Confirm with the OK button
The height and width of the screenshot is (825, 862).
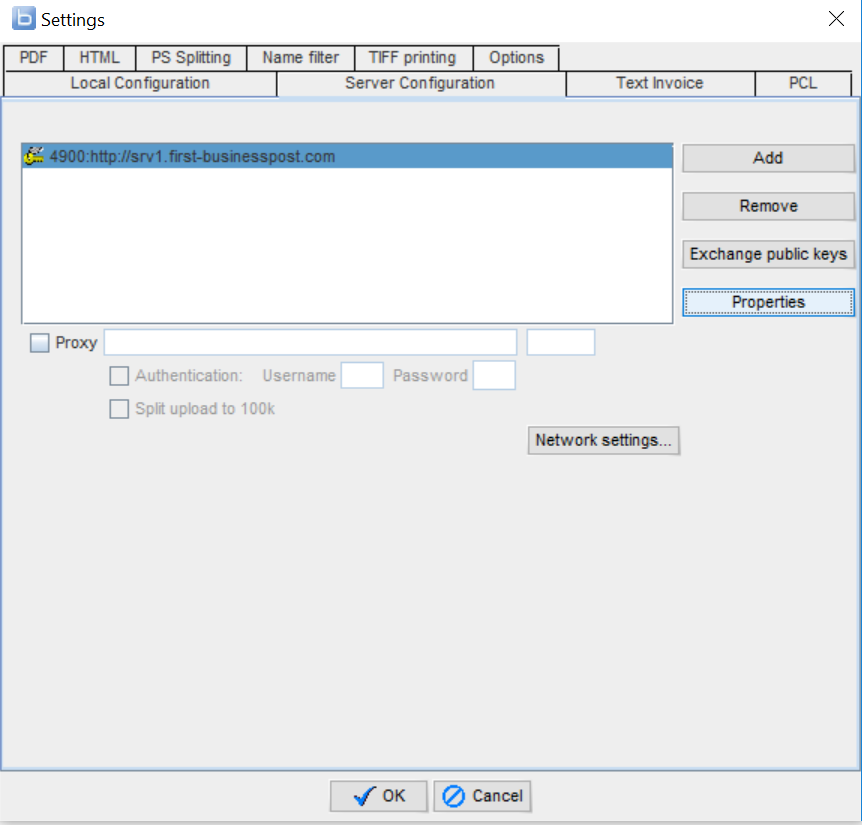[x=378, y=796]
